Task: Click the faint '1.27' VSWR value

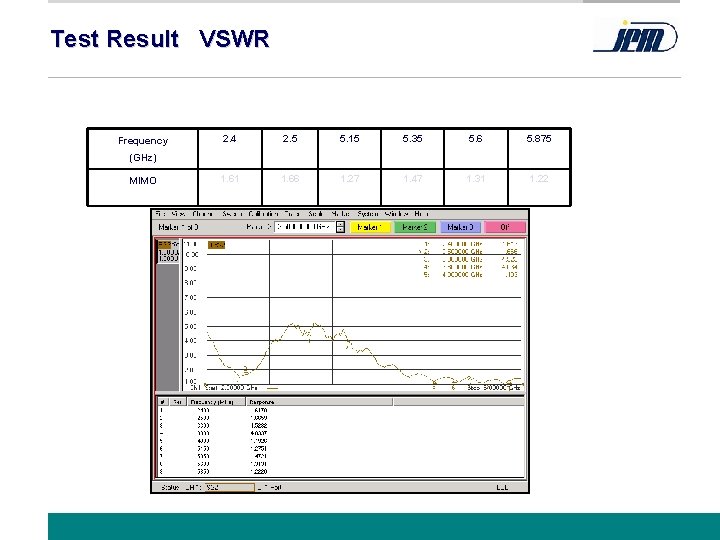Action: [x=350, y=179]
